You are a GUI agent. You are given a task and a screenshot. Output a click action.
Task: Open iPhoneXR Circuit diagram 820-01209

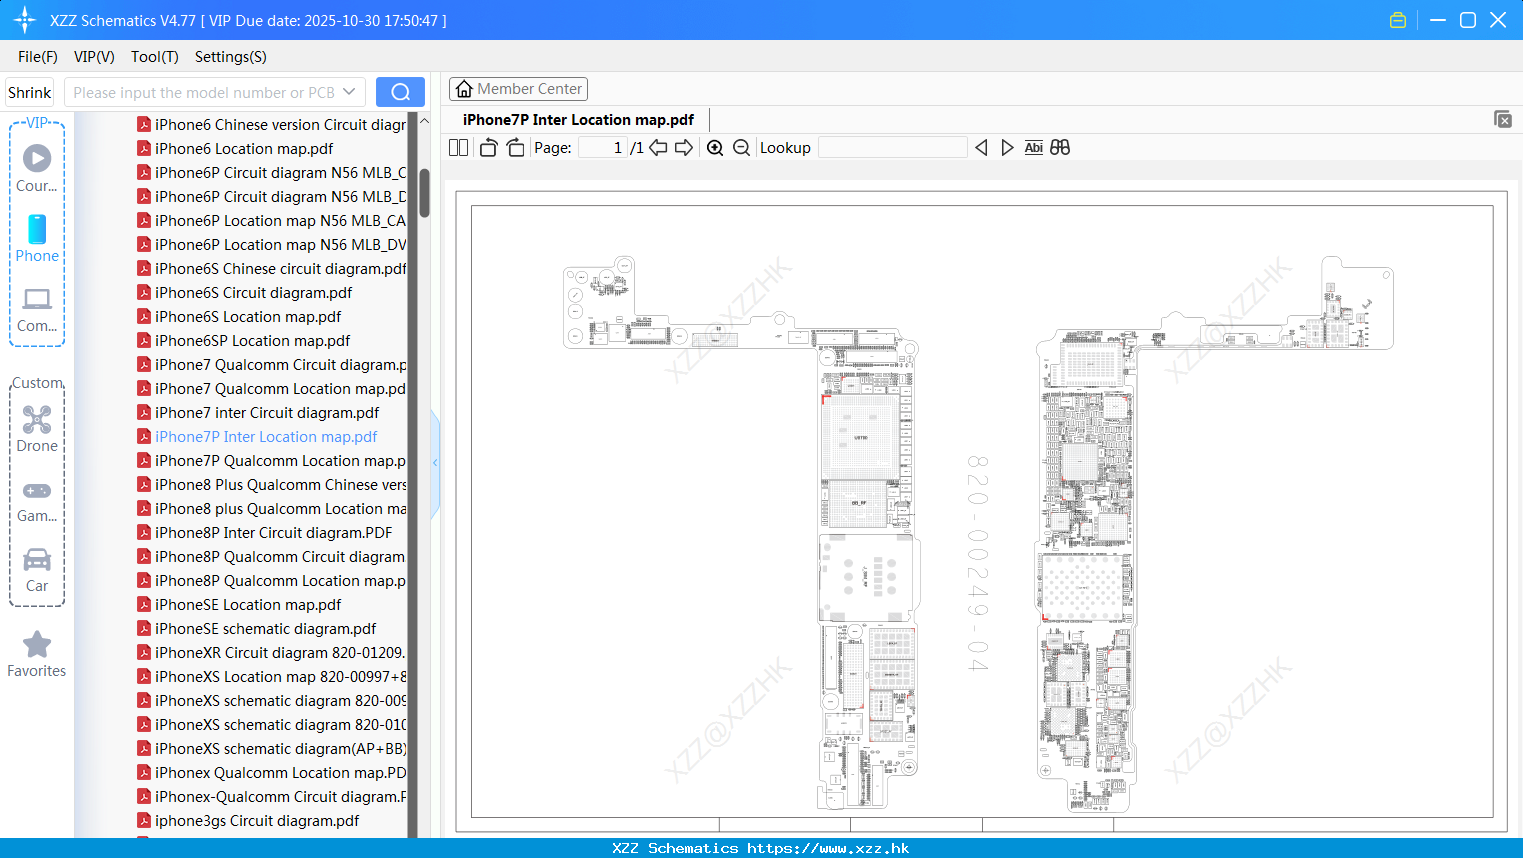tap(271, 653)
